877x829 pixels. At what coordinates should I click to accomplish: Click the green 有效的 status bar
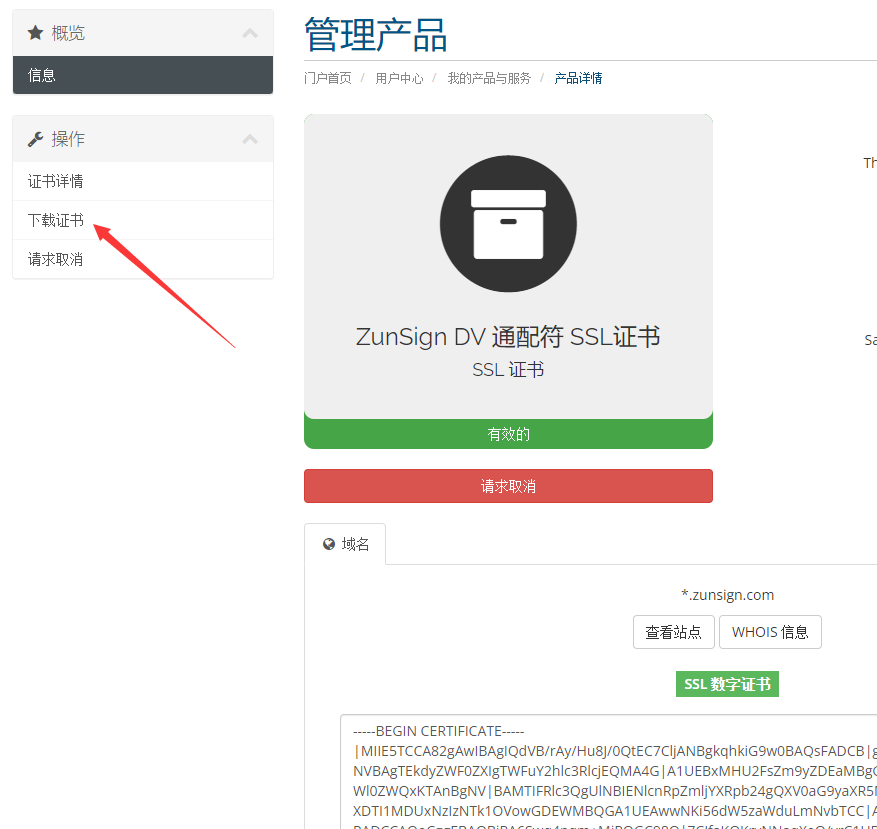[508, 434]
